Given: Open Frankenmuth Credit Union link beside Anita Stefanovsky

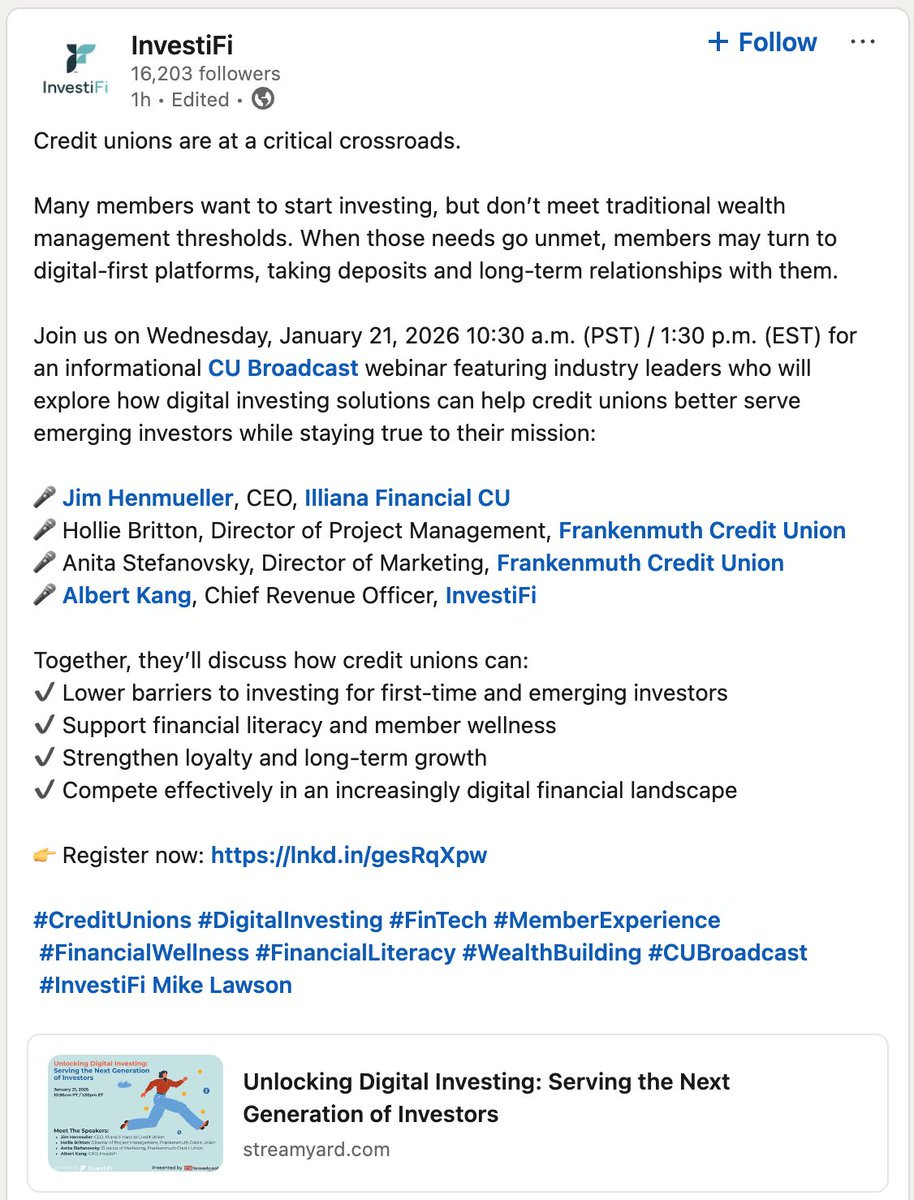Looking at the screenshot, I should [x=640, y=563].
